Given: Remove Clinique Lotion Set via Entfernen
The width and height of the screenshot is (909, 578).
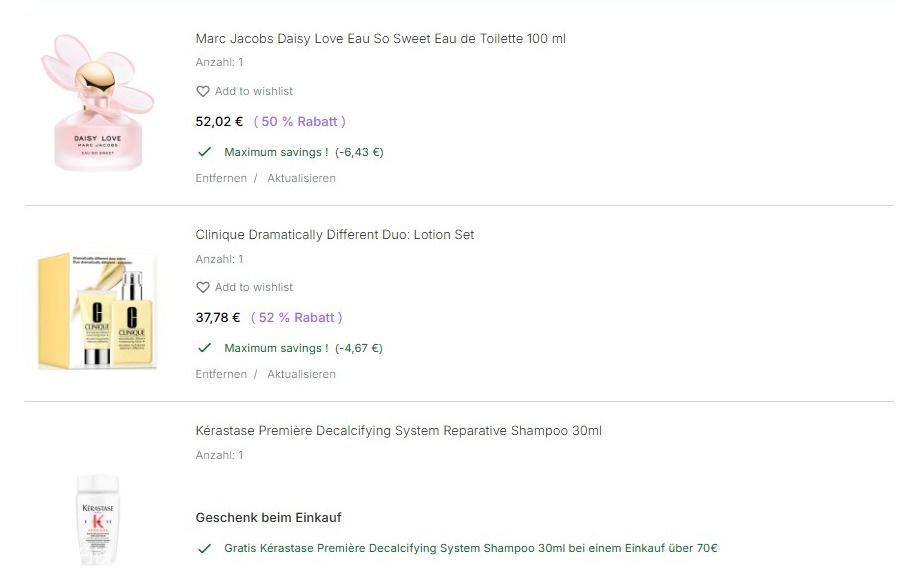Looking at the screenshot, I should (221, 374).
